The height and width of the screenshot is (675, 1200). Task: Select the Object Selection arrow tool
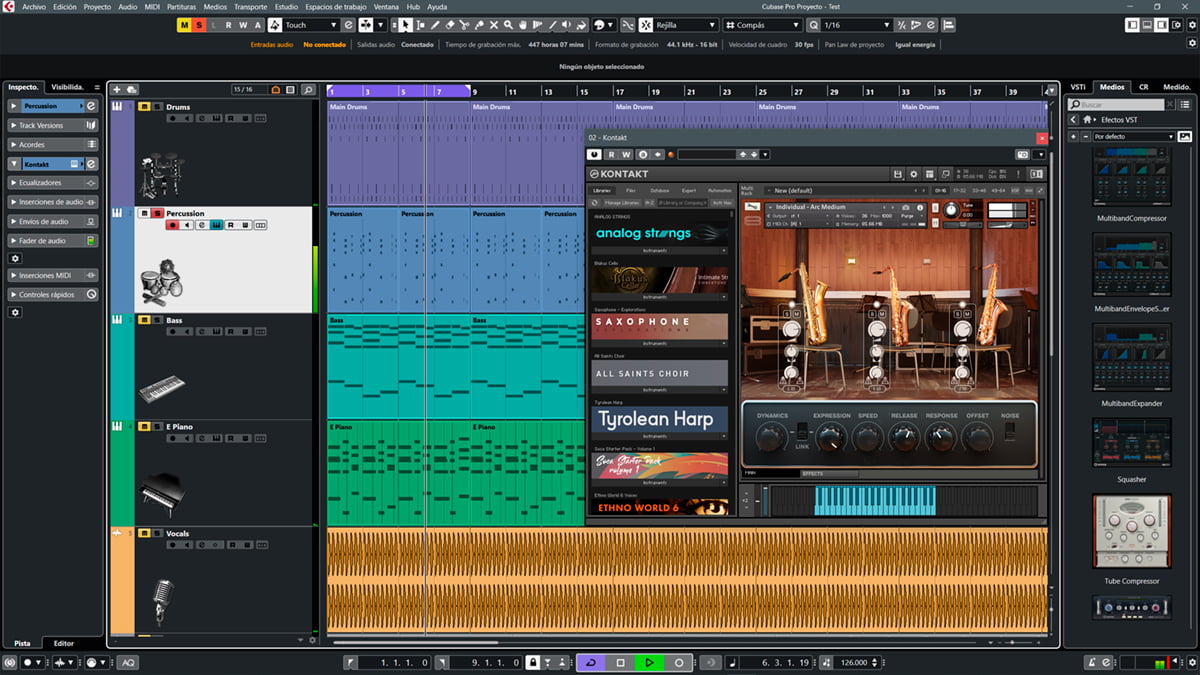point(406,25)
